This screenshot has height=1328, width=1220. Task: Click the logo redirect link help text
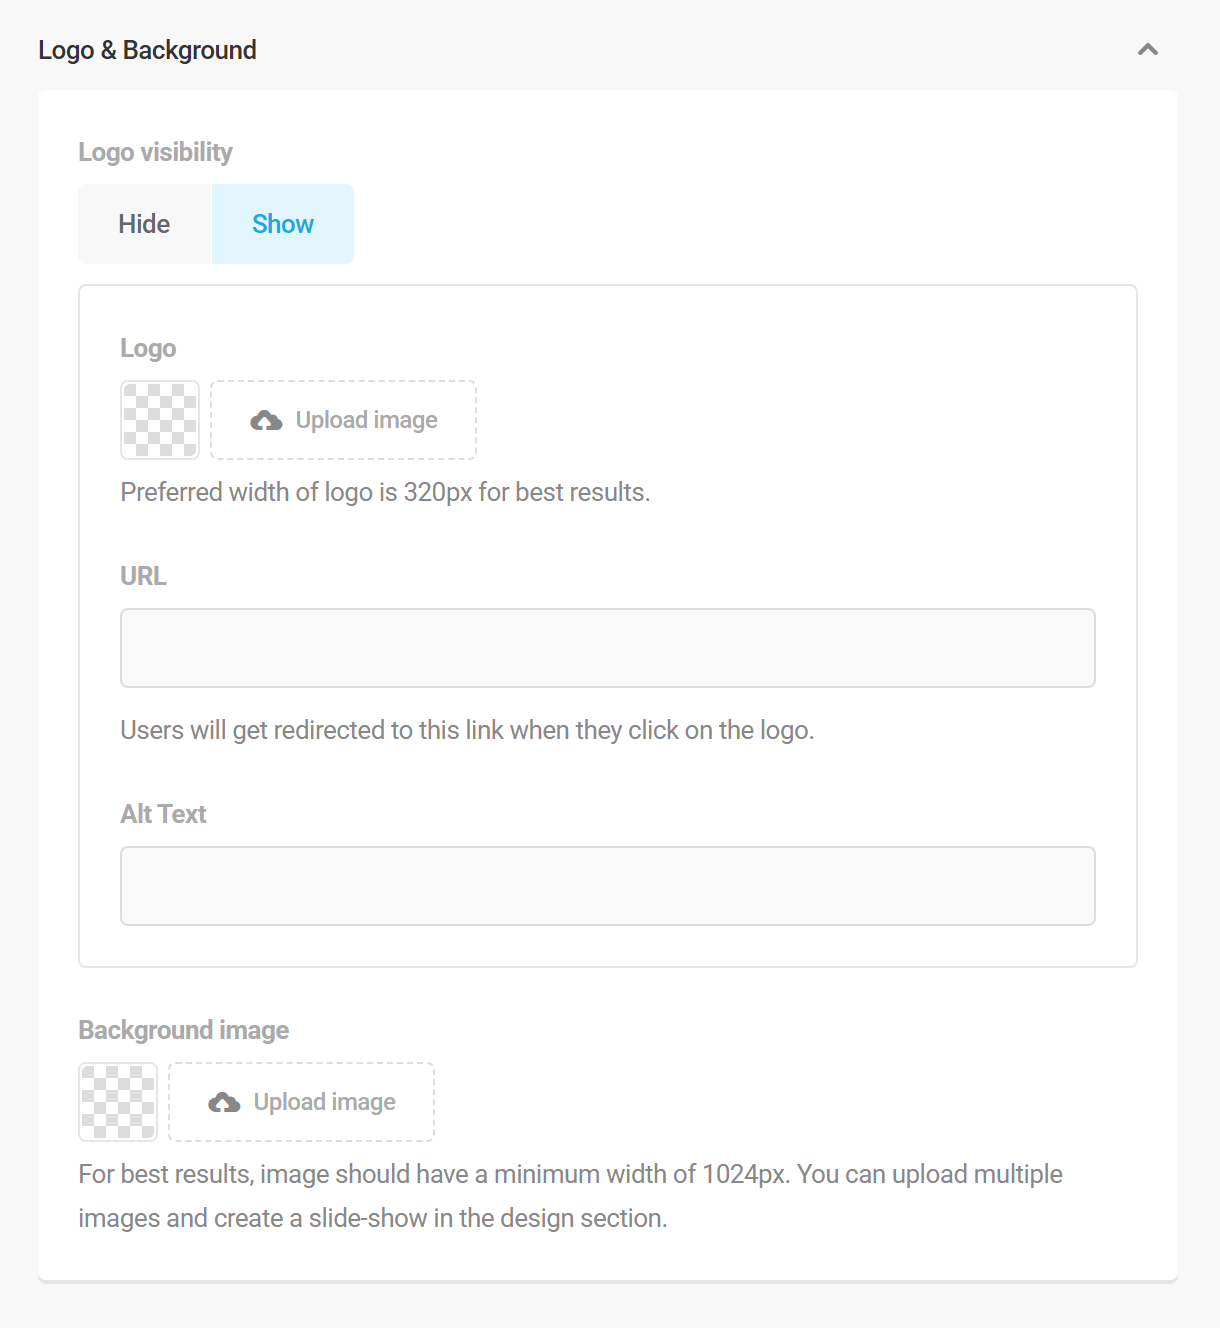(x=467, y=730)
